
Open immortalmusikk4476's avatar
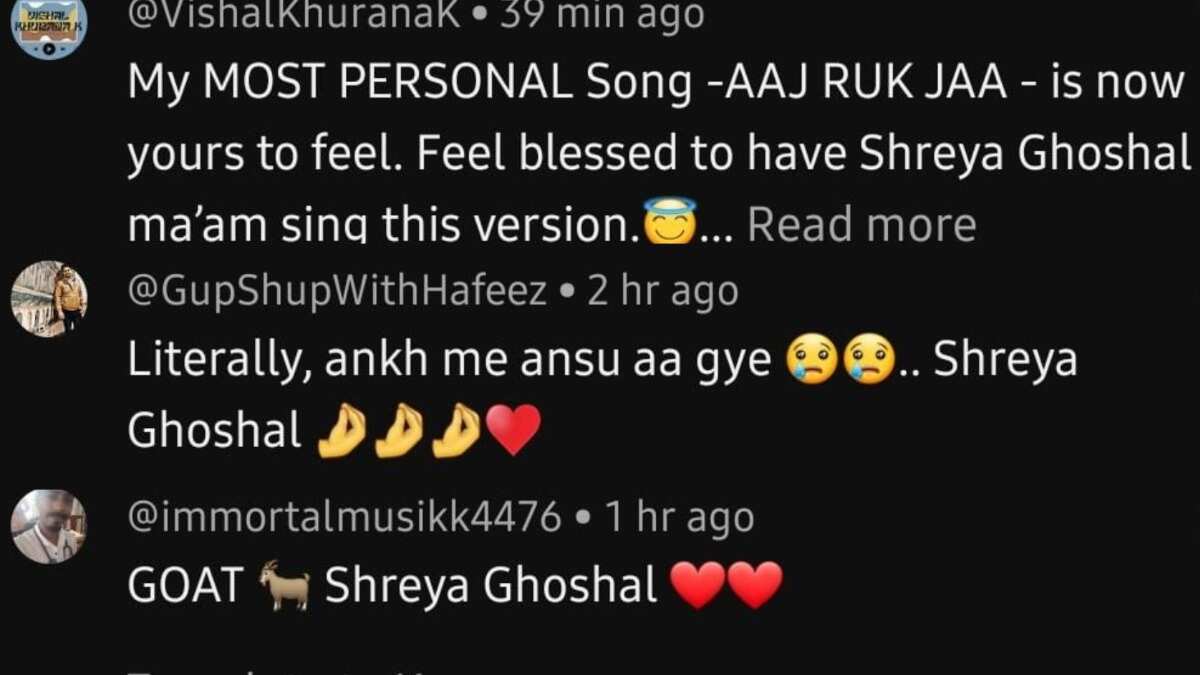[x=49, y=527]
